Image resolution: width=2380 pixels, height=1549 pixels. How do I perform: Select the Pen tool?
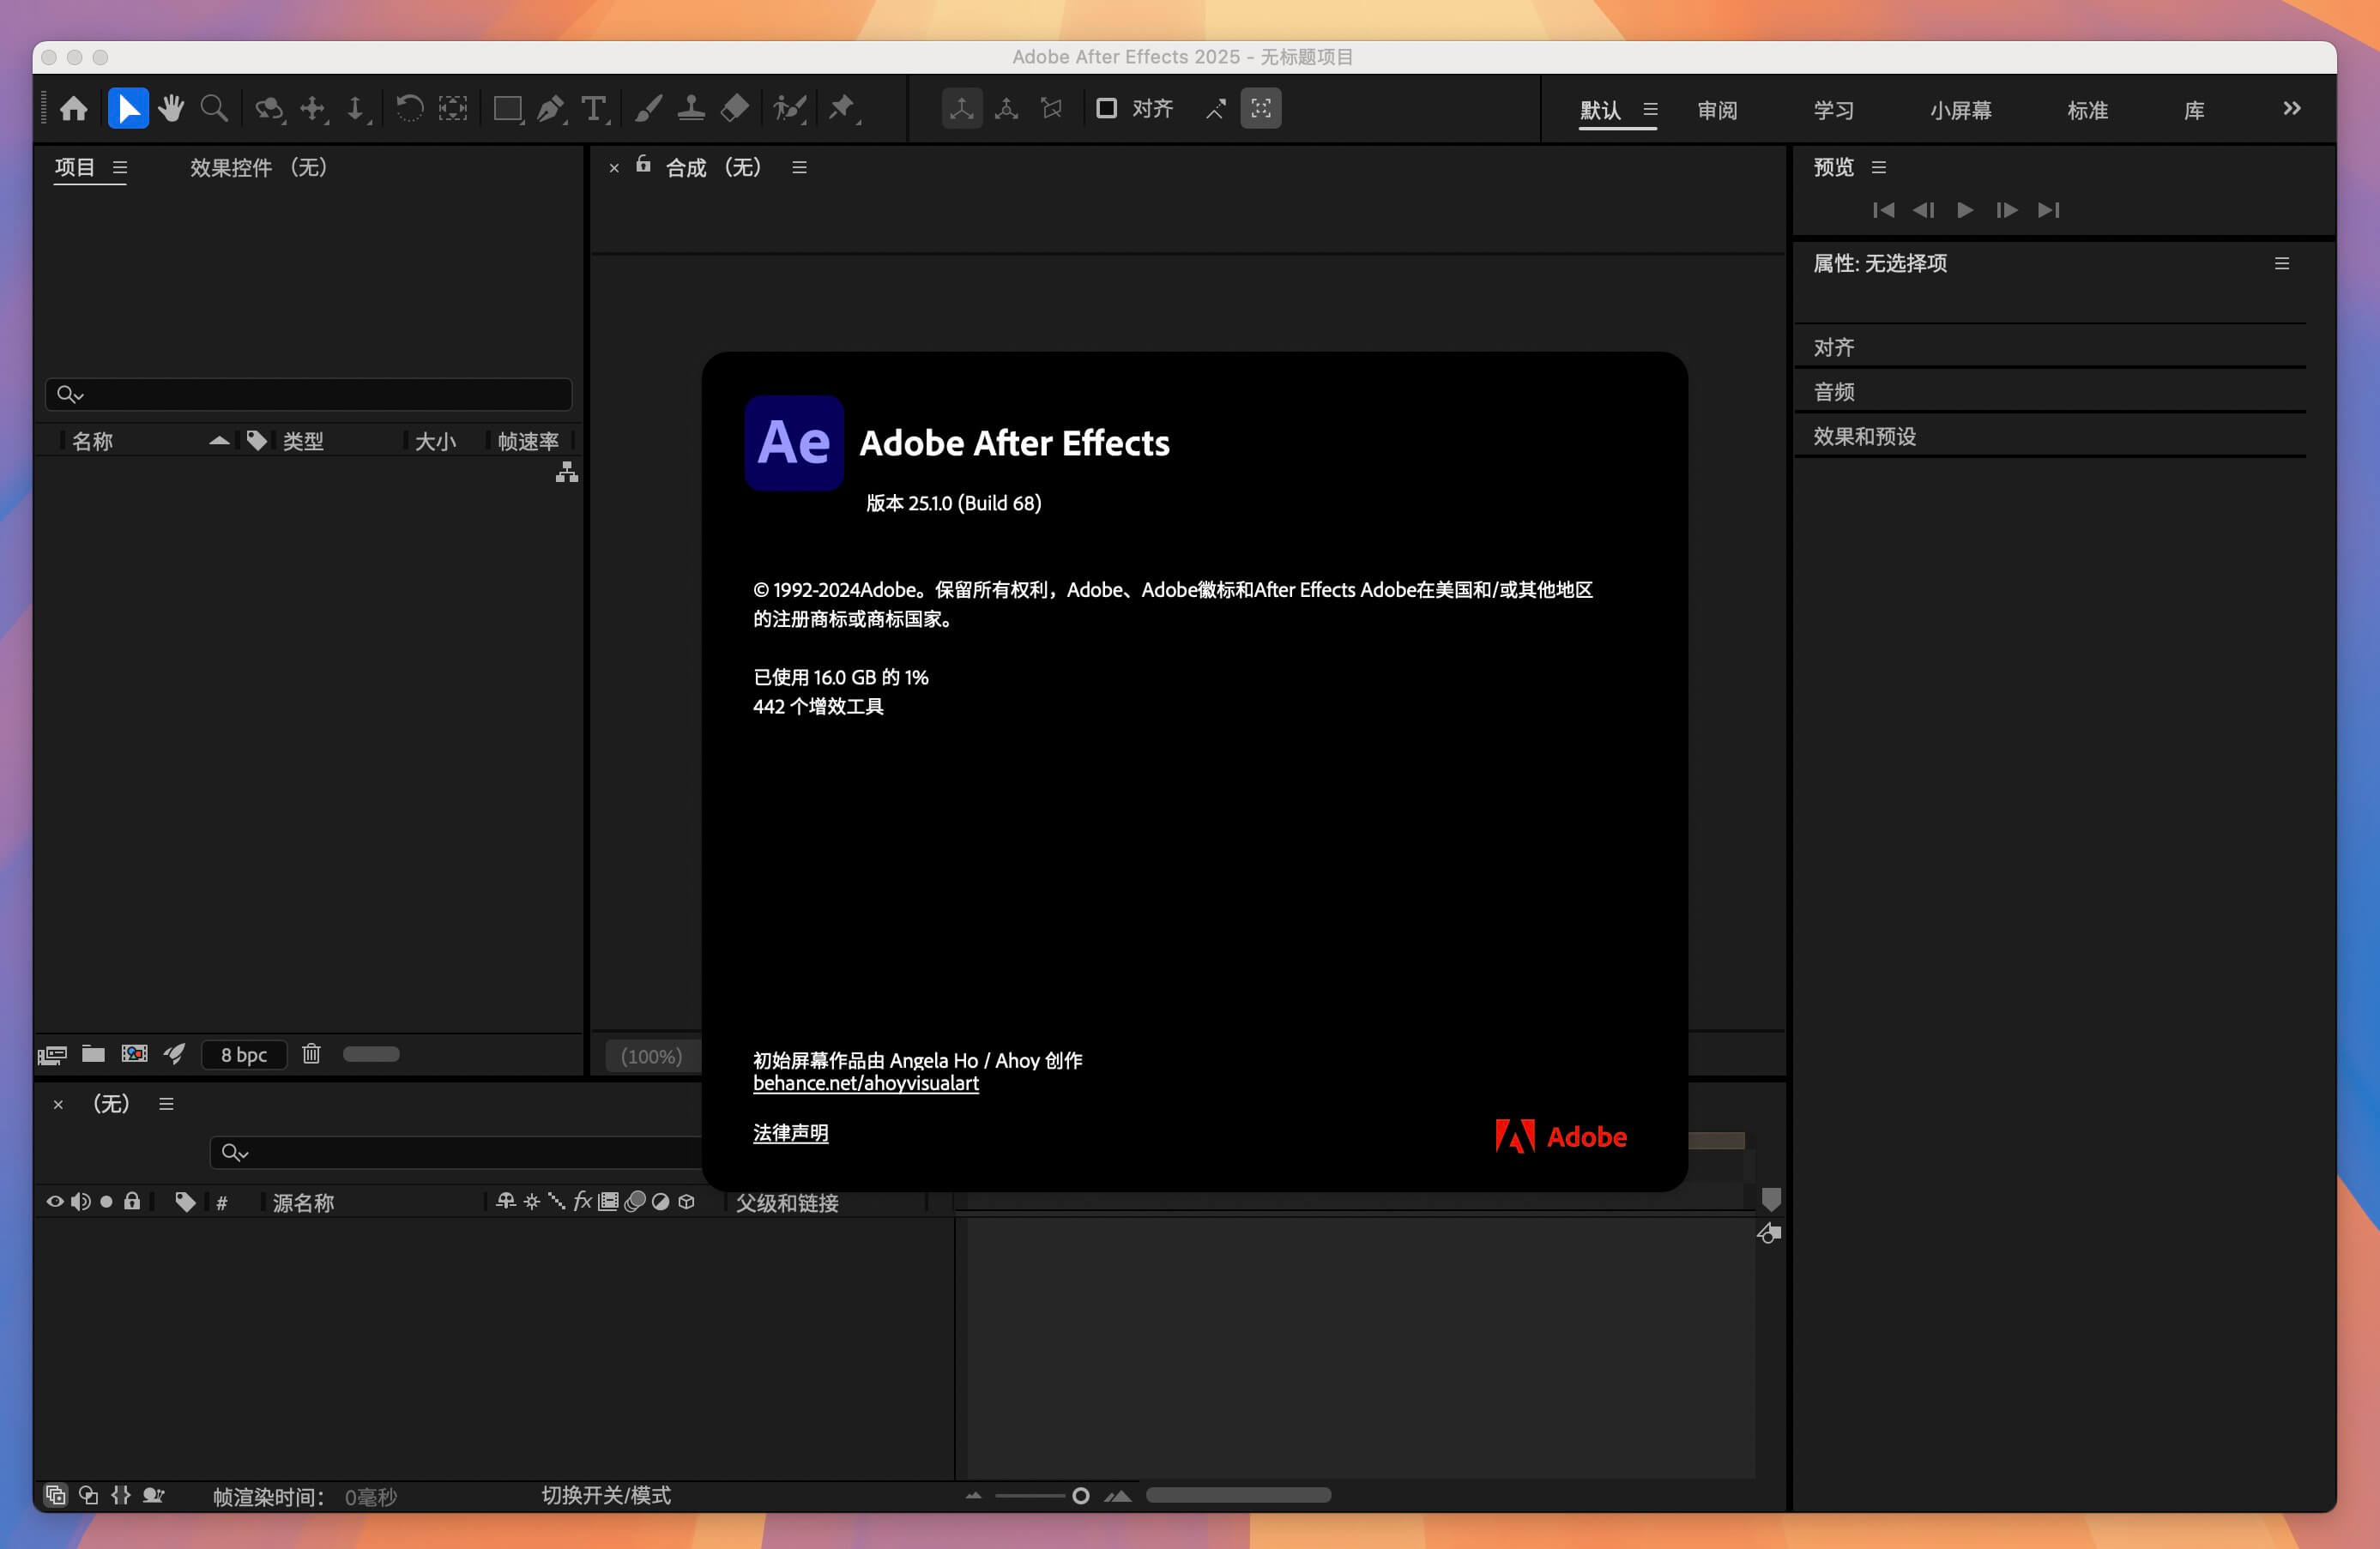550,108
